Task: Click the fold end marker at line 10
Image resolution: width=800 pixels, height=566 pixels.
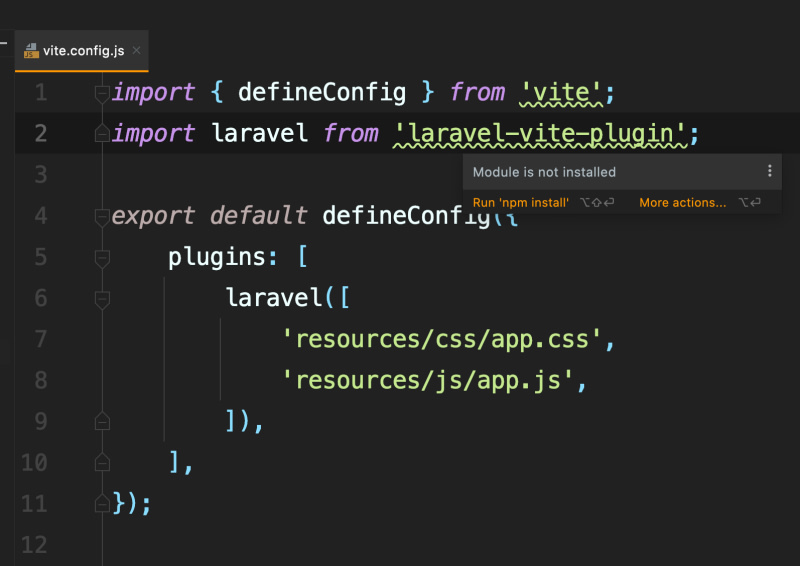Action: coord(102,462)
